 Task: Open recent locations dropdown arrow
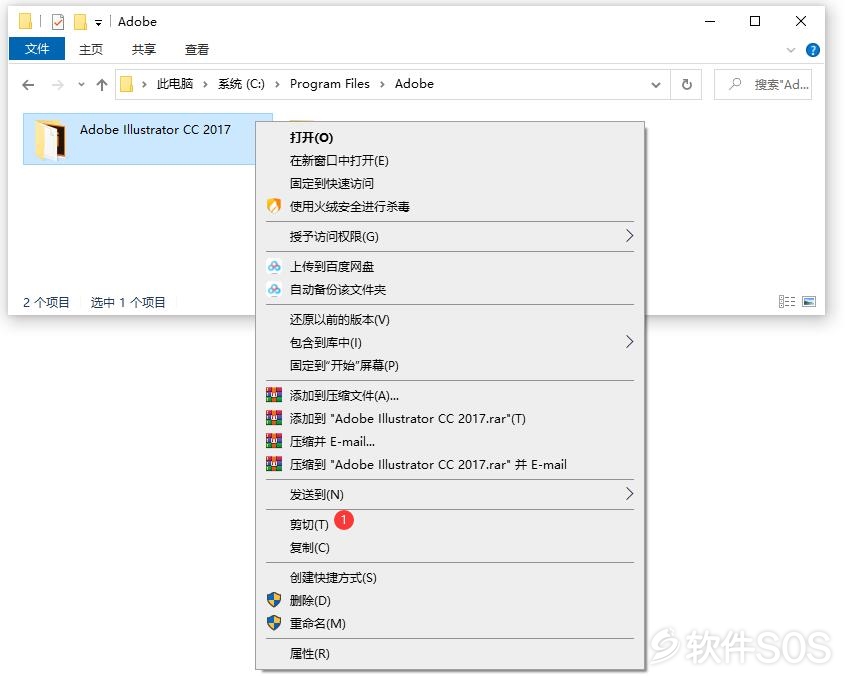(81, 85)
